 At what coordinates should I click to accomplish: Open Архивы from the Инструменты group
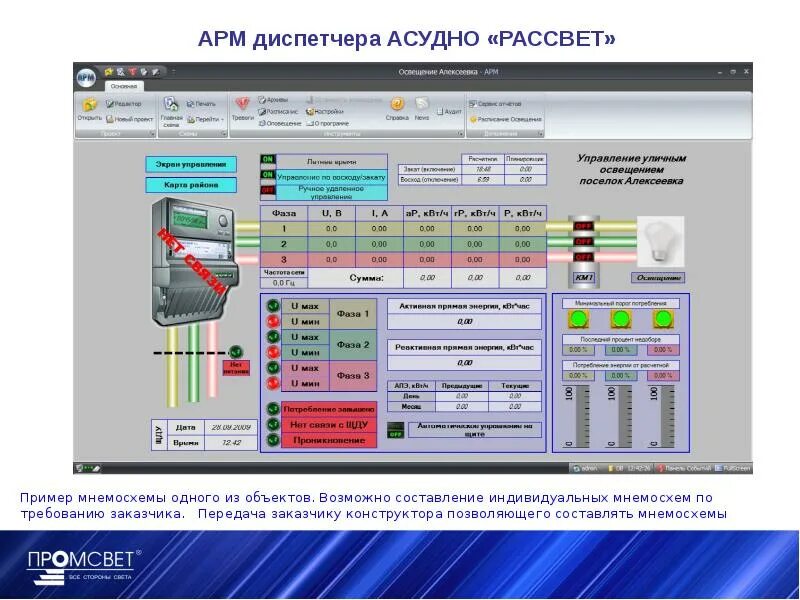pos(273,99)
